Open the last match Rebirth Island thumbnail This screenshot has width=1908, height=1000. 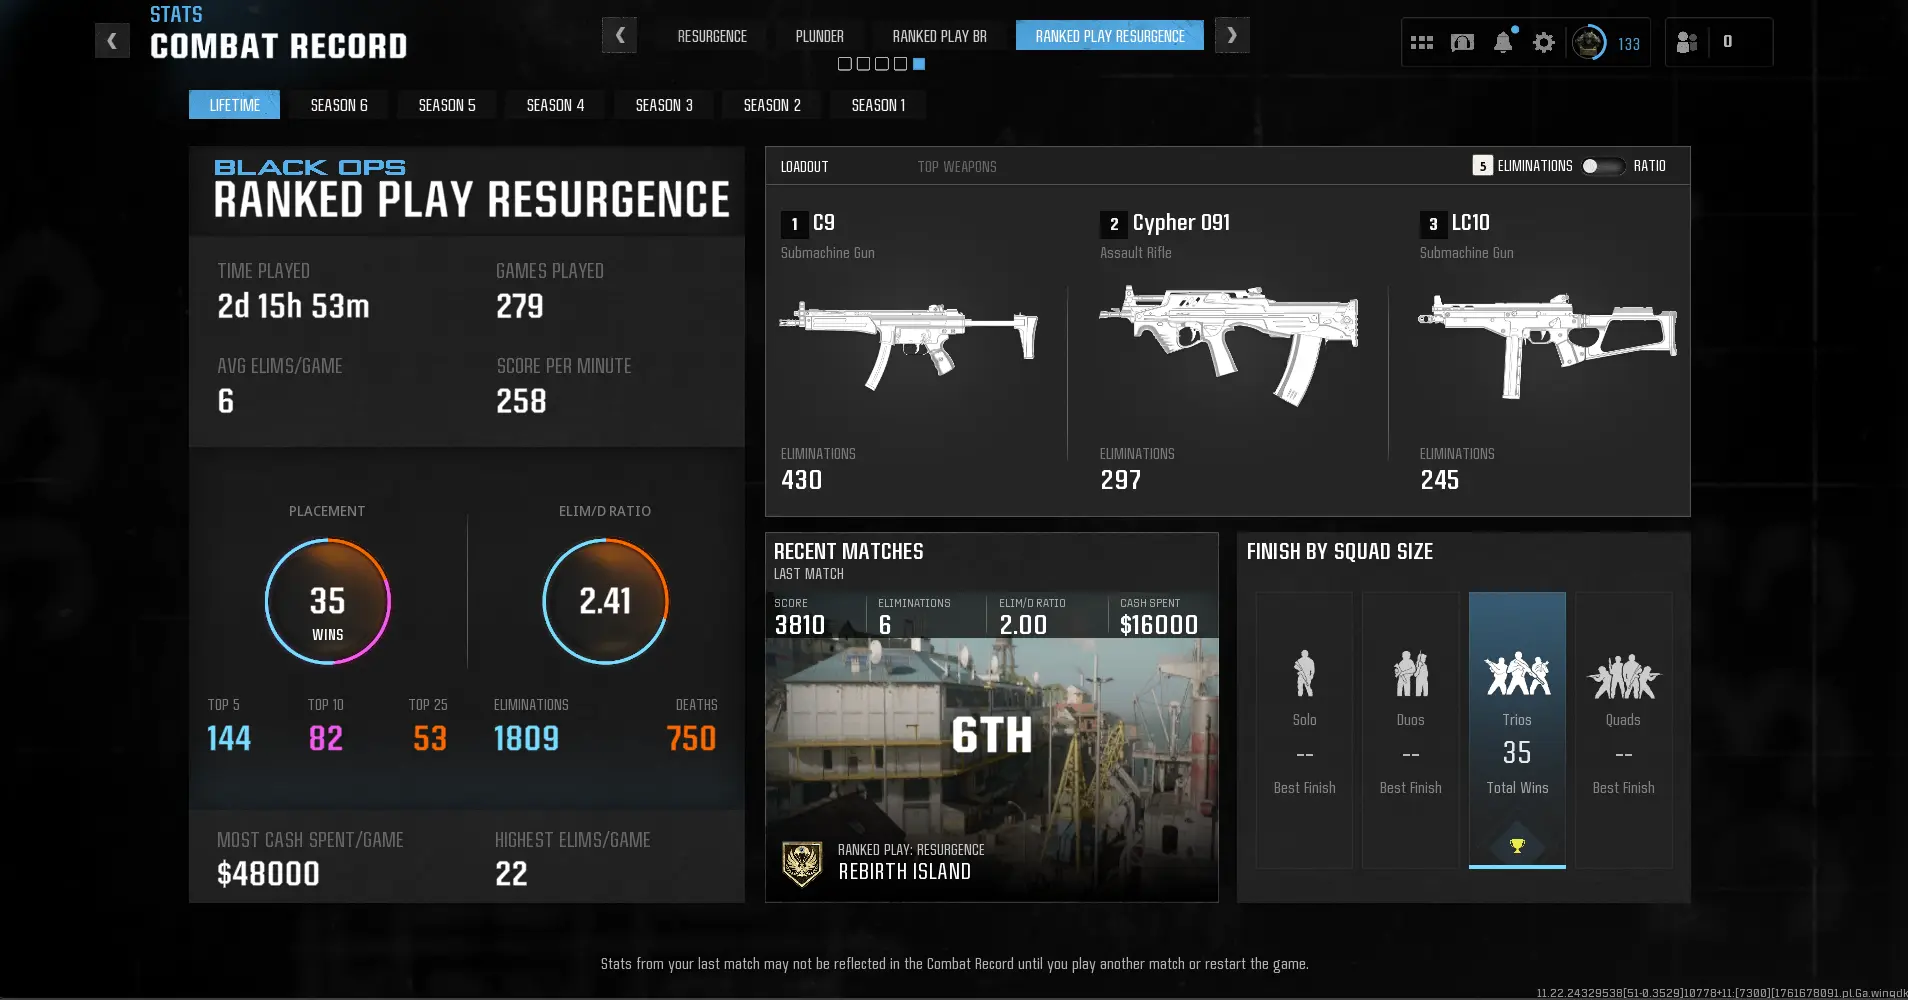pyautogui.click(x=992, y=770)
